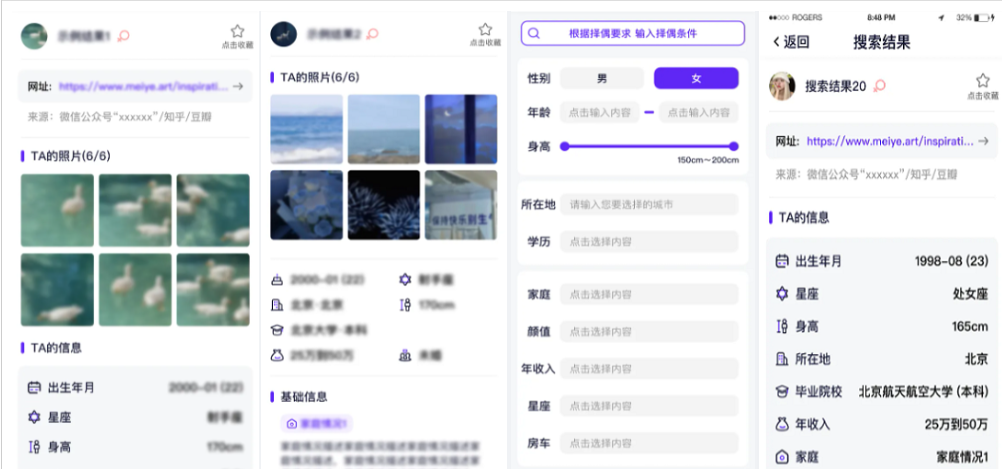Open the first ocean wave photo thumbnail

[306, 129]
